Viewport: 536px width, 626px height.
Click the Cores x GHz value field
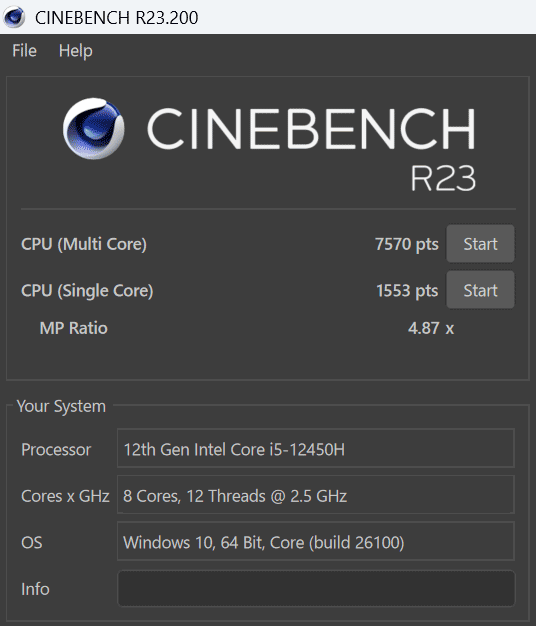tap(316, 495)
